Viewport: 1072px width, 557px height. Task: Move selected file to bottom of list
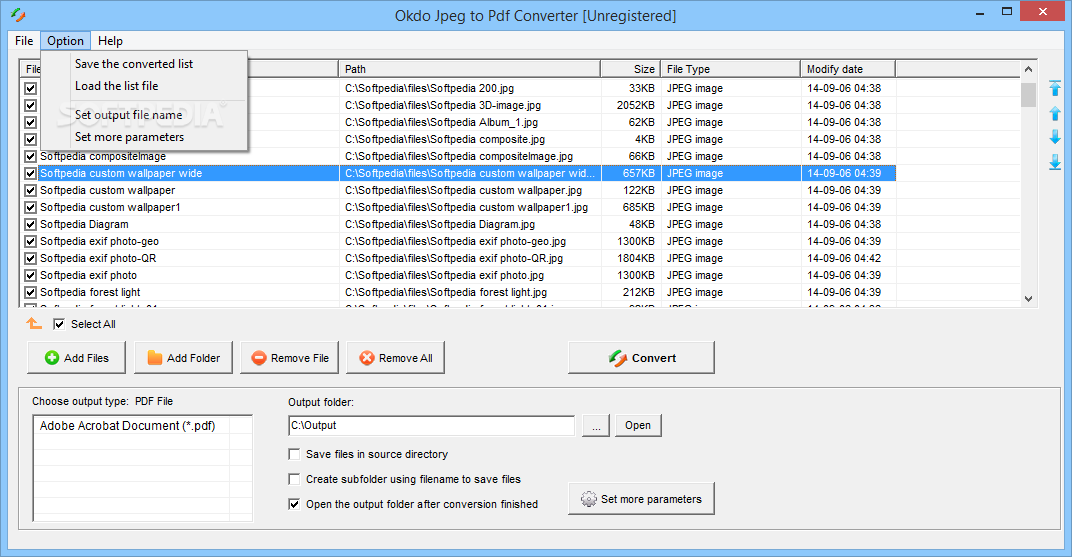coord(1055,162)
